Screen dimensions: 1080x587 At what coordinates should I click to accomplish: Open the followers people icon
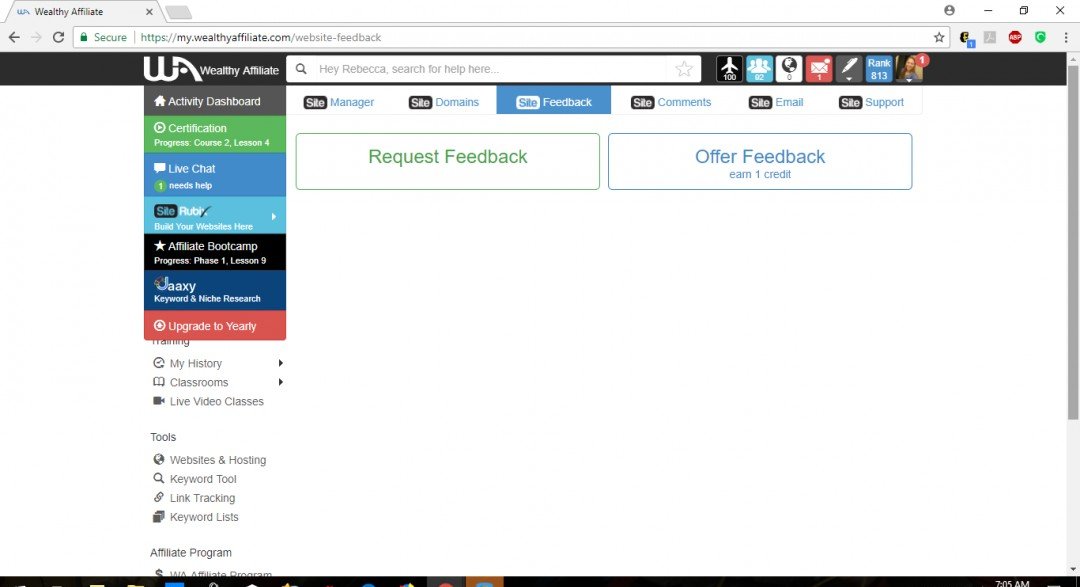coord(759,69)
